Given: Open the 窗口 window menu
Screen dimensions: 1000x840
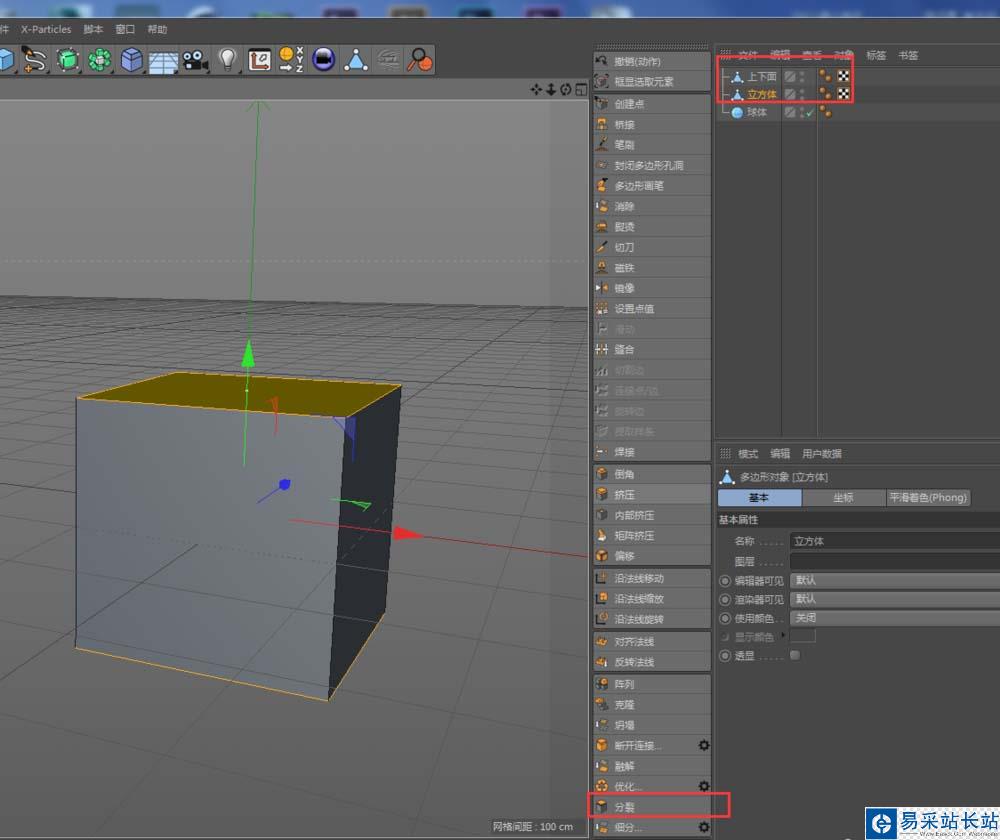Looking at the screenshot, I should (125, 29).
